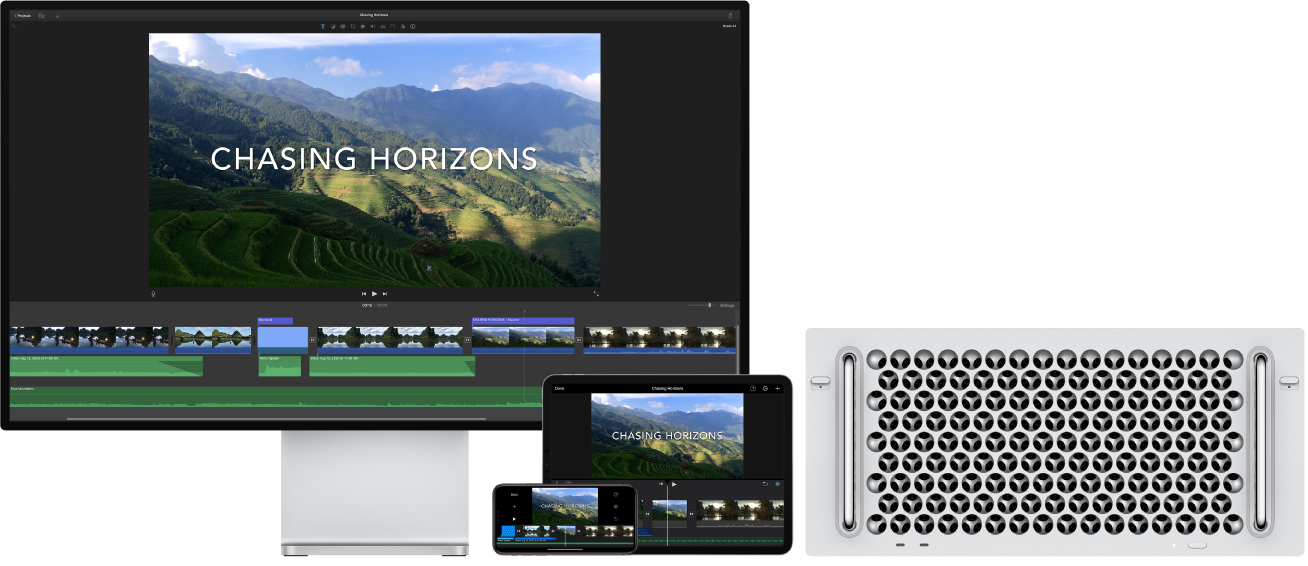1308x566 pixels.
Task: Tap Done in the iPad iMovie window
Action: 560,388
